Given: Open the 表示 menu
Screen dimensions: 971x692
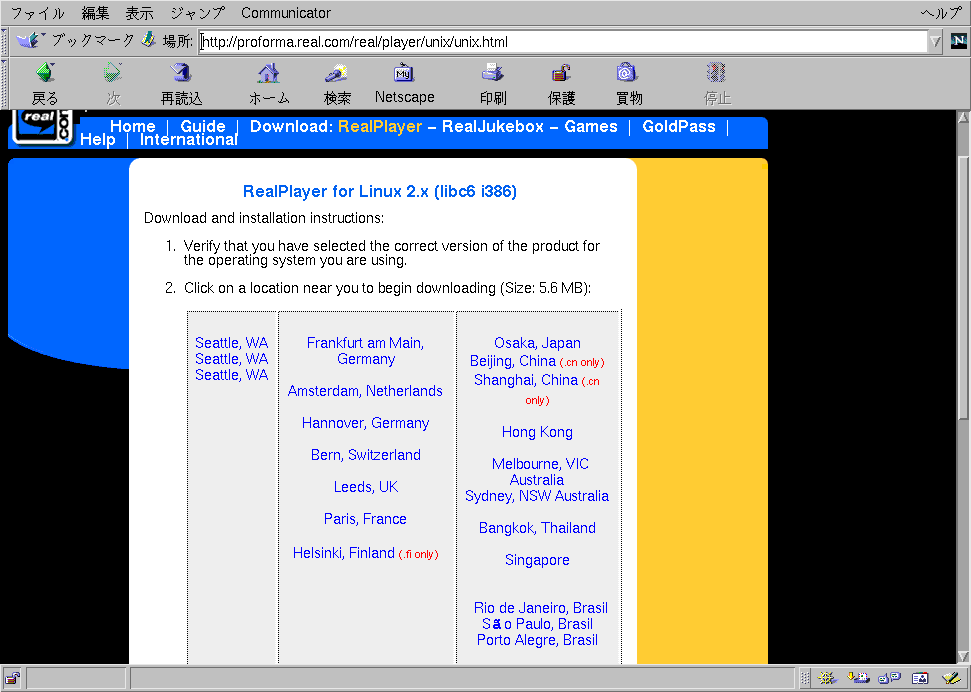Looking at the screenshot, I should coord(139,13).
